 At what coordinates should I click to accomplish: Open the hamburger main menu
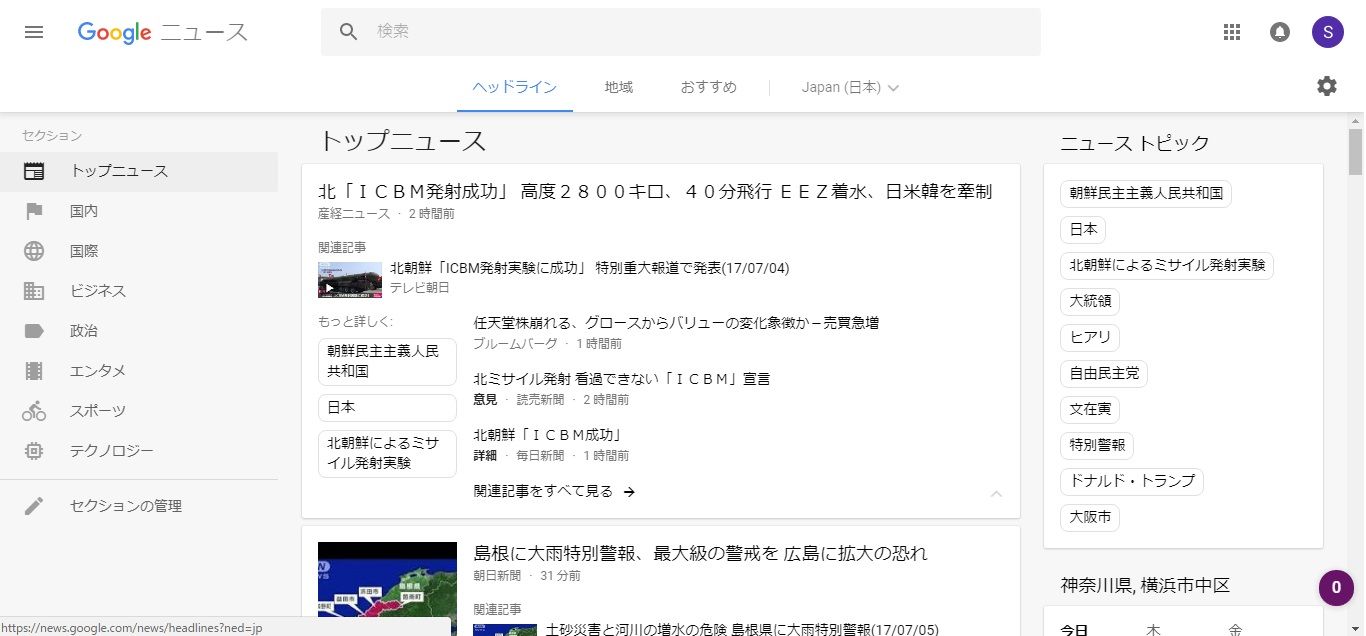[34, 32]
